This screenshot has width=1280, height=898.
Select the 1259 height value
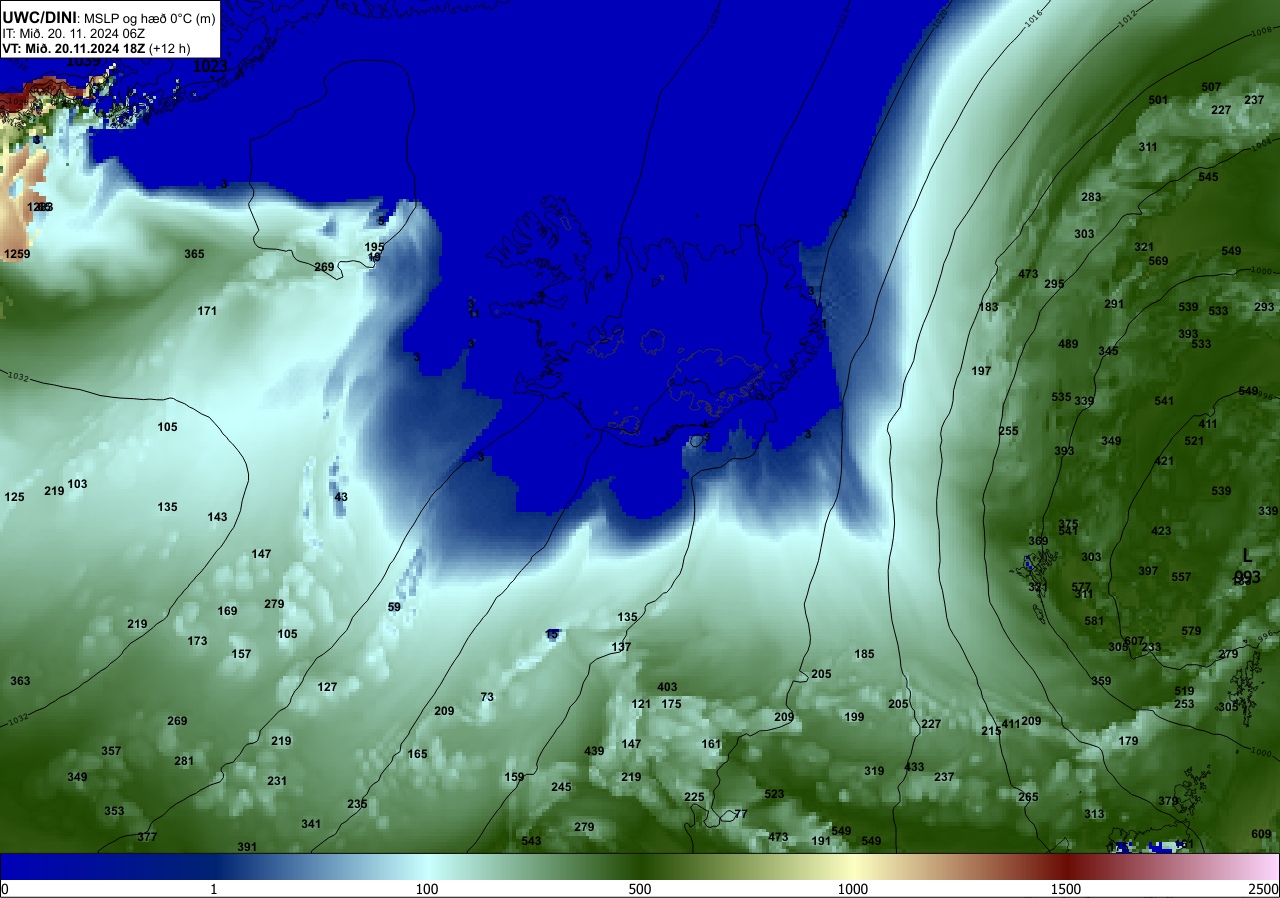point(17,254)
